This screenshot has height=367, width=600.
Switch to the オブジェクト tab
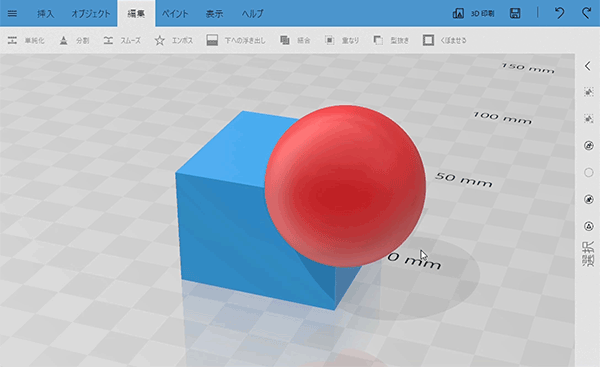coord(91,14)
